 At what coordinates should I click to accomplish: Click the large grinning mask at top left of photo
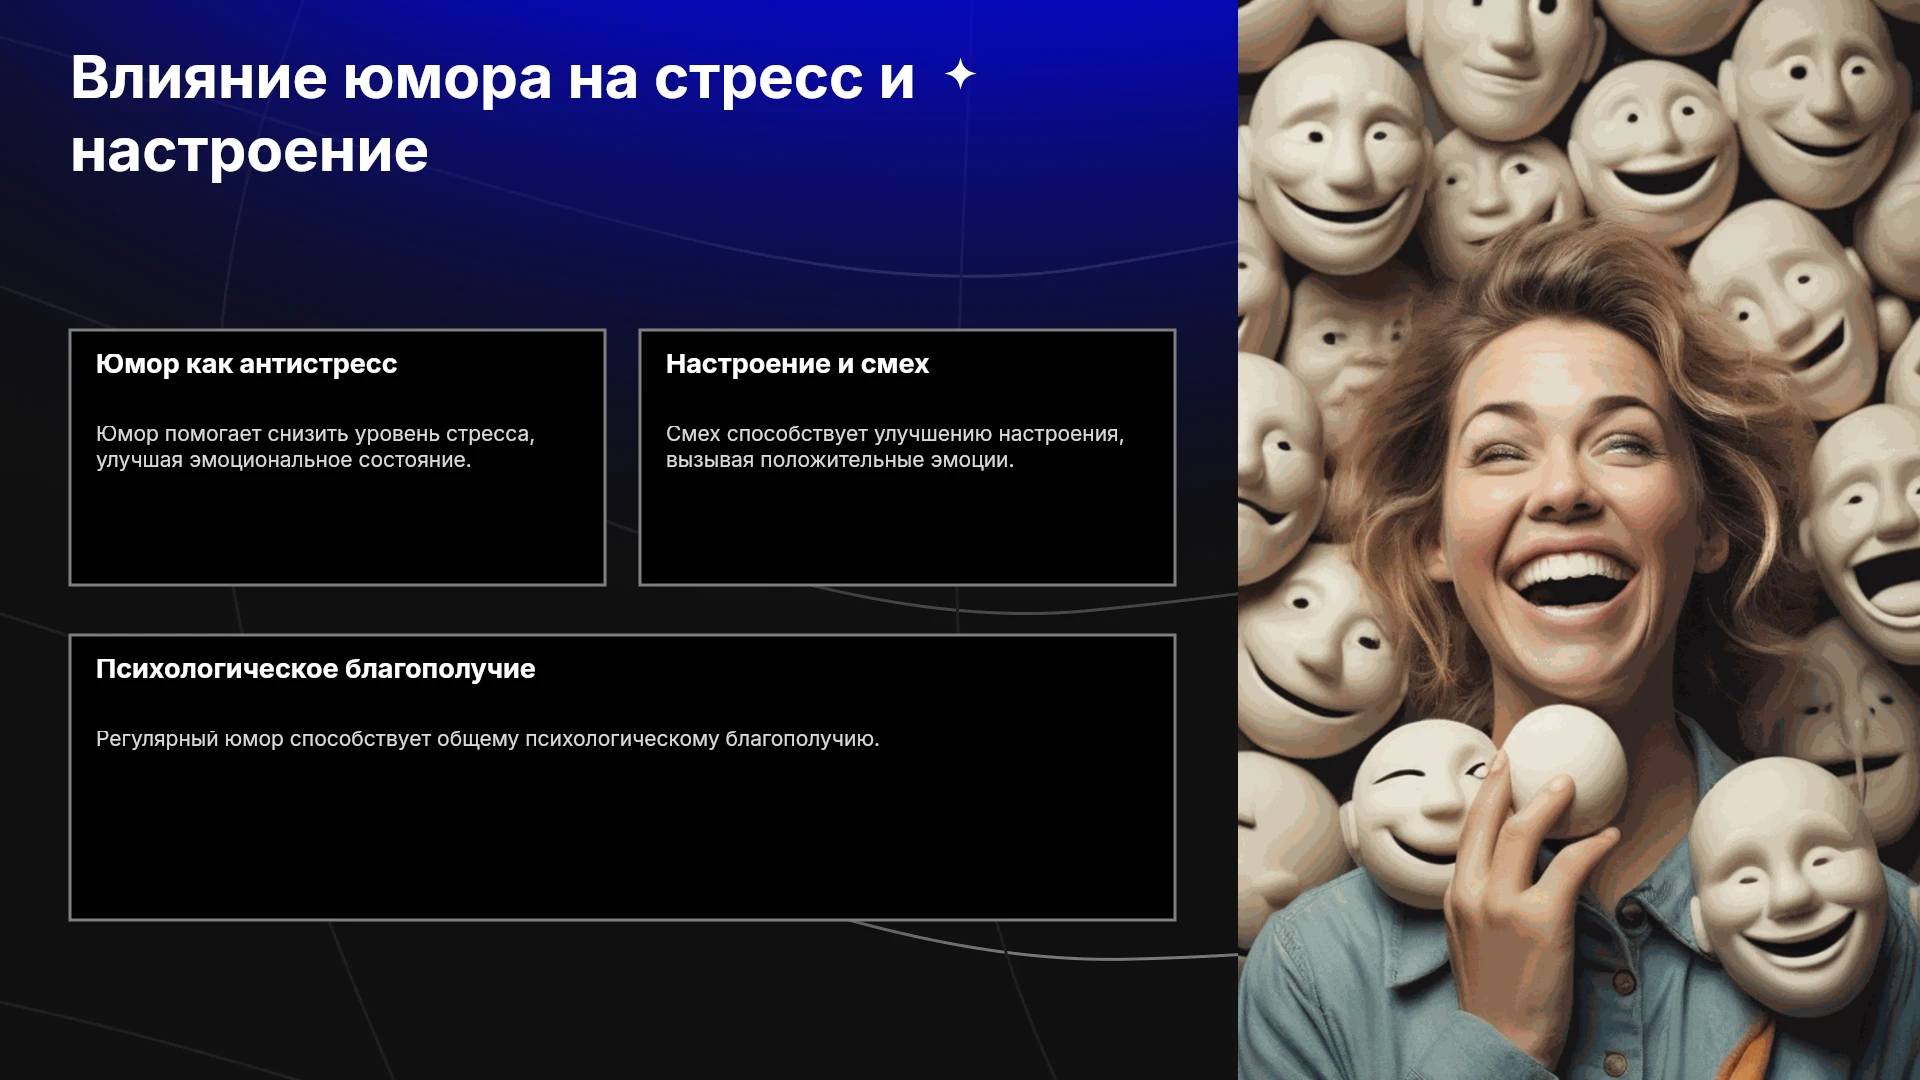point(1335,160)
